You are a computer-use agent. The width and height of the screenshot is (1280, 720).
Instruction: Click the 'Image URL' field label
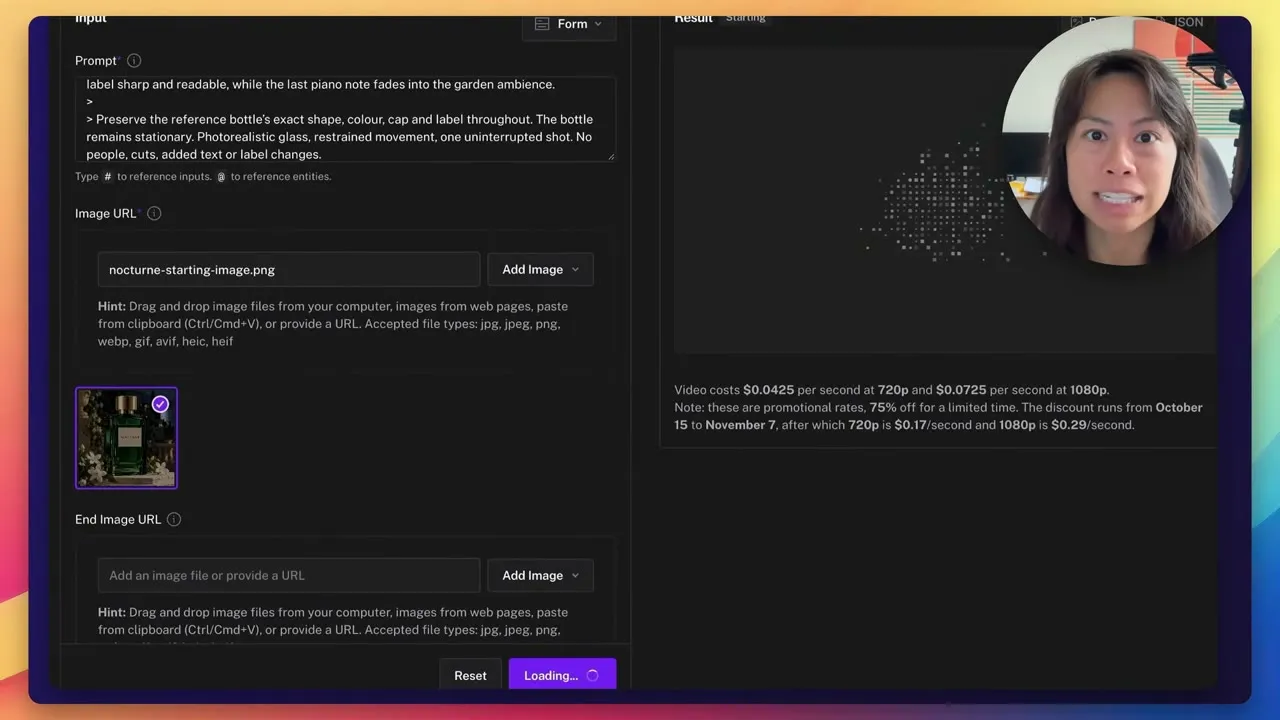[x=105, y=214]
